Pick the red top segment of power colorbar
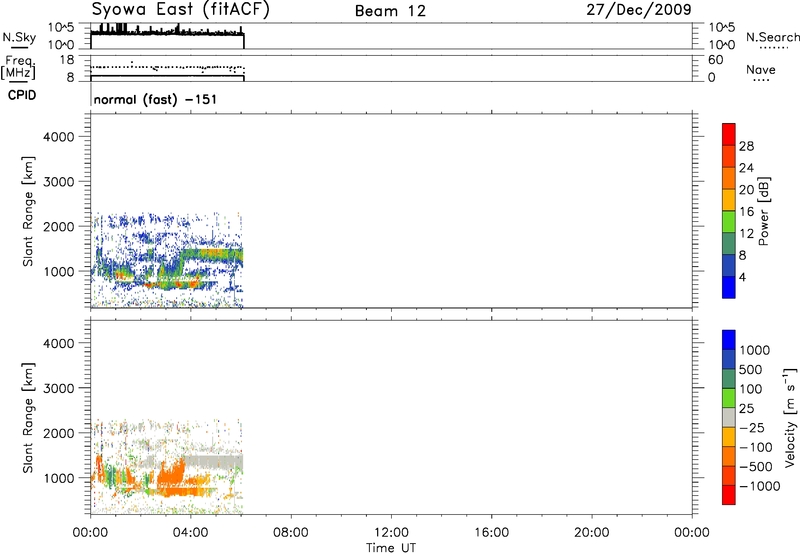 [x=729, y=135]
